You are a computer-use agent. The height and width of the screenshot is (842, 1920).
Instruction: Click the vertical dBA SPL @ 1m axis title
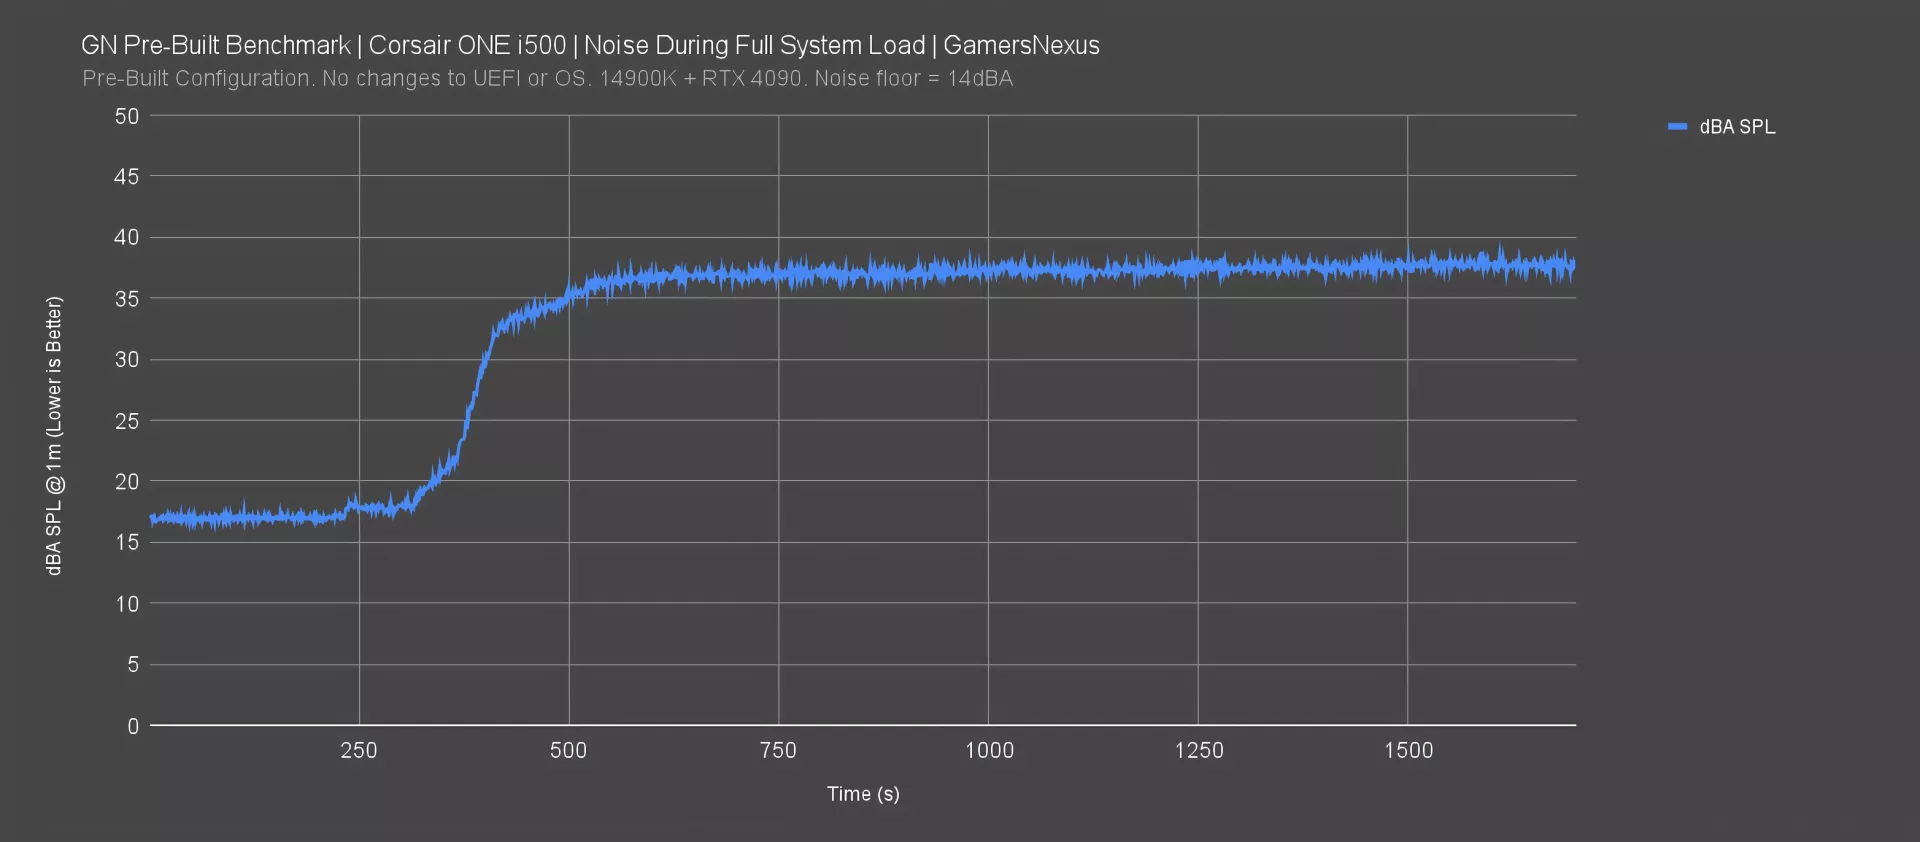point(54,435)
